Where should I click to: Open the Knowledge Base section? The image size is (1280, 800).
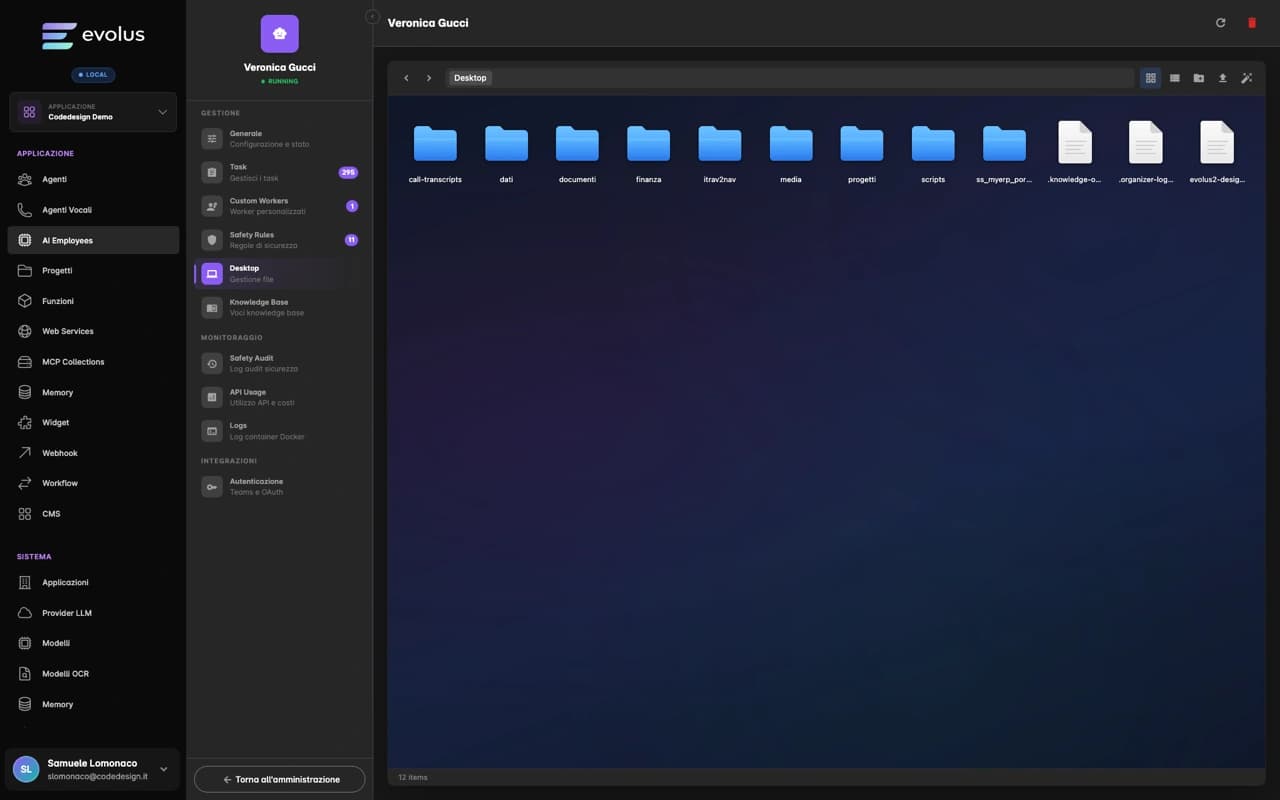[280, 307]
